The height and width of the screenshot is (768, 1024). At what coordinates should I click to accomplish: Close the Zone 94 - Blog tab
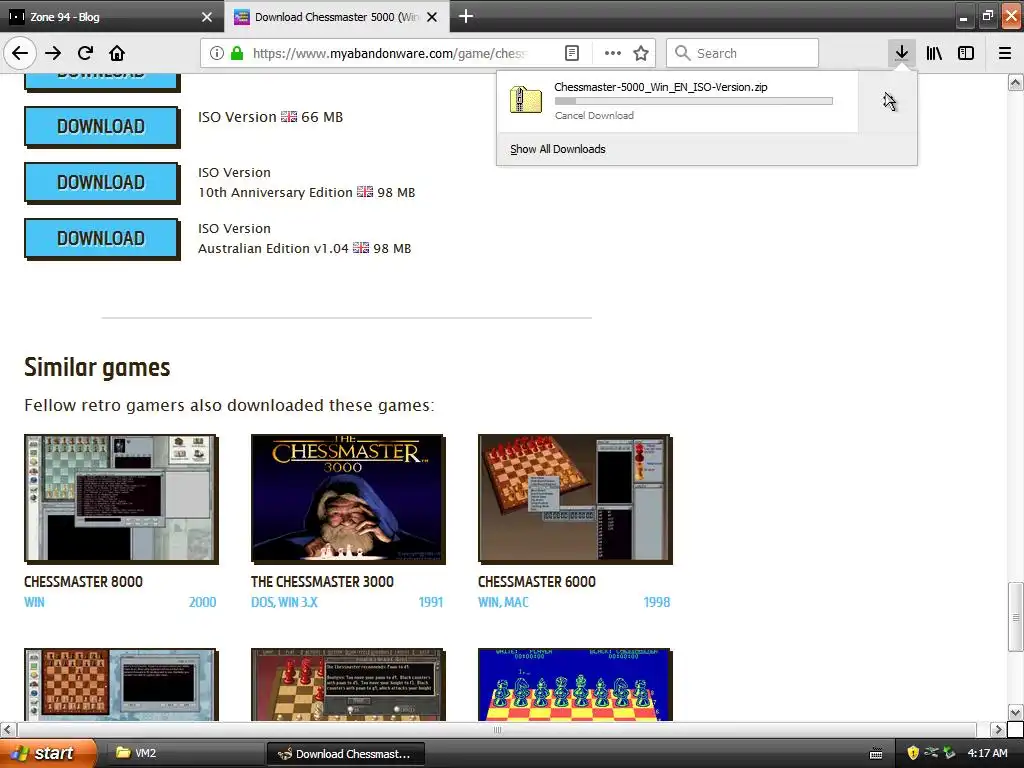(206, 17)
